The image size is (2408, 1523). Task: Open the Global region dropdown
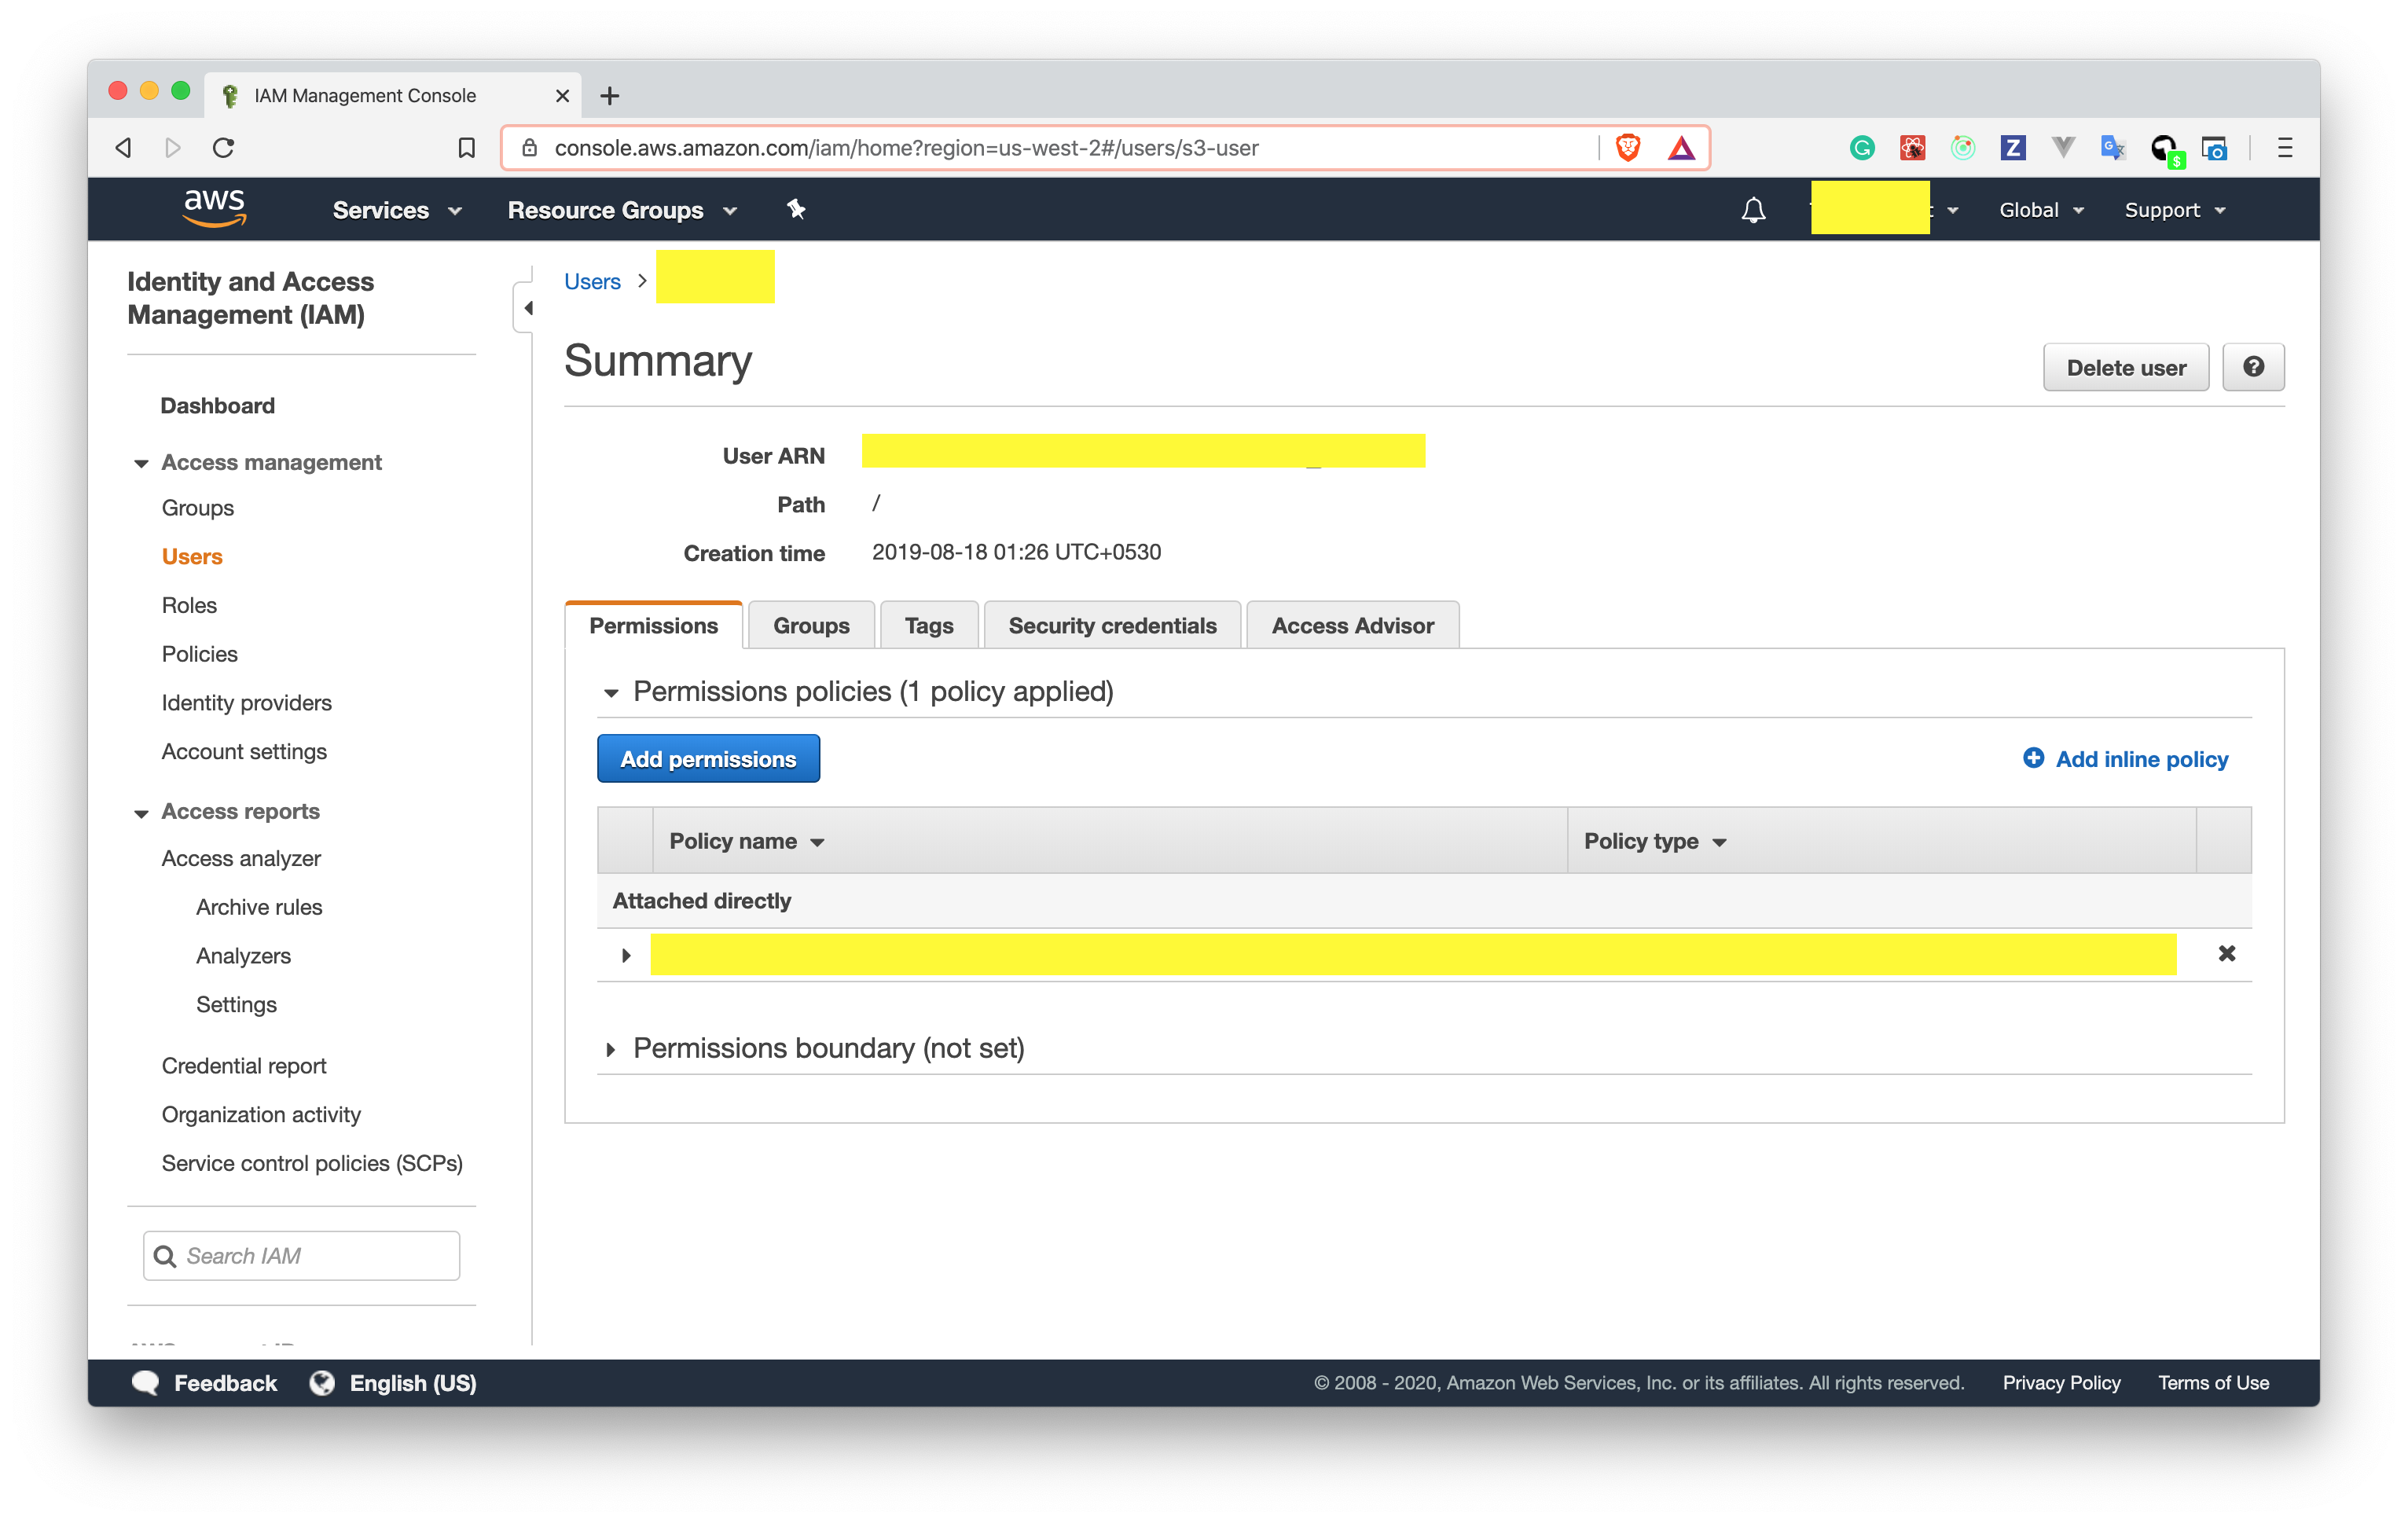[x=2040, y=210]
